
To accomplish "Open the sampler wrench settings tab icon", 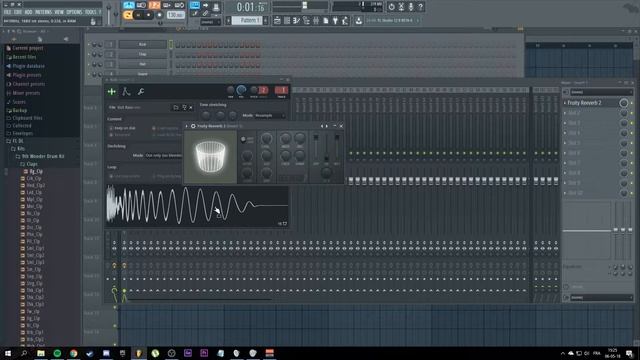I will click(x=141, y=92).
